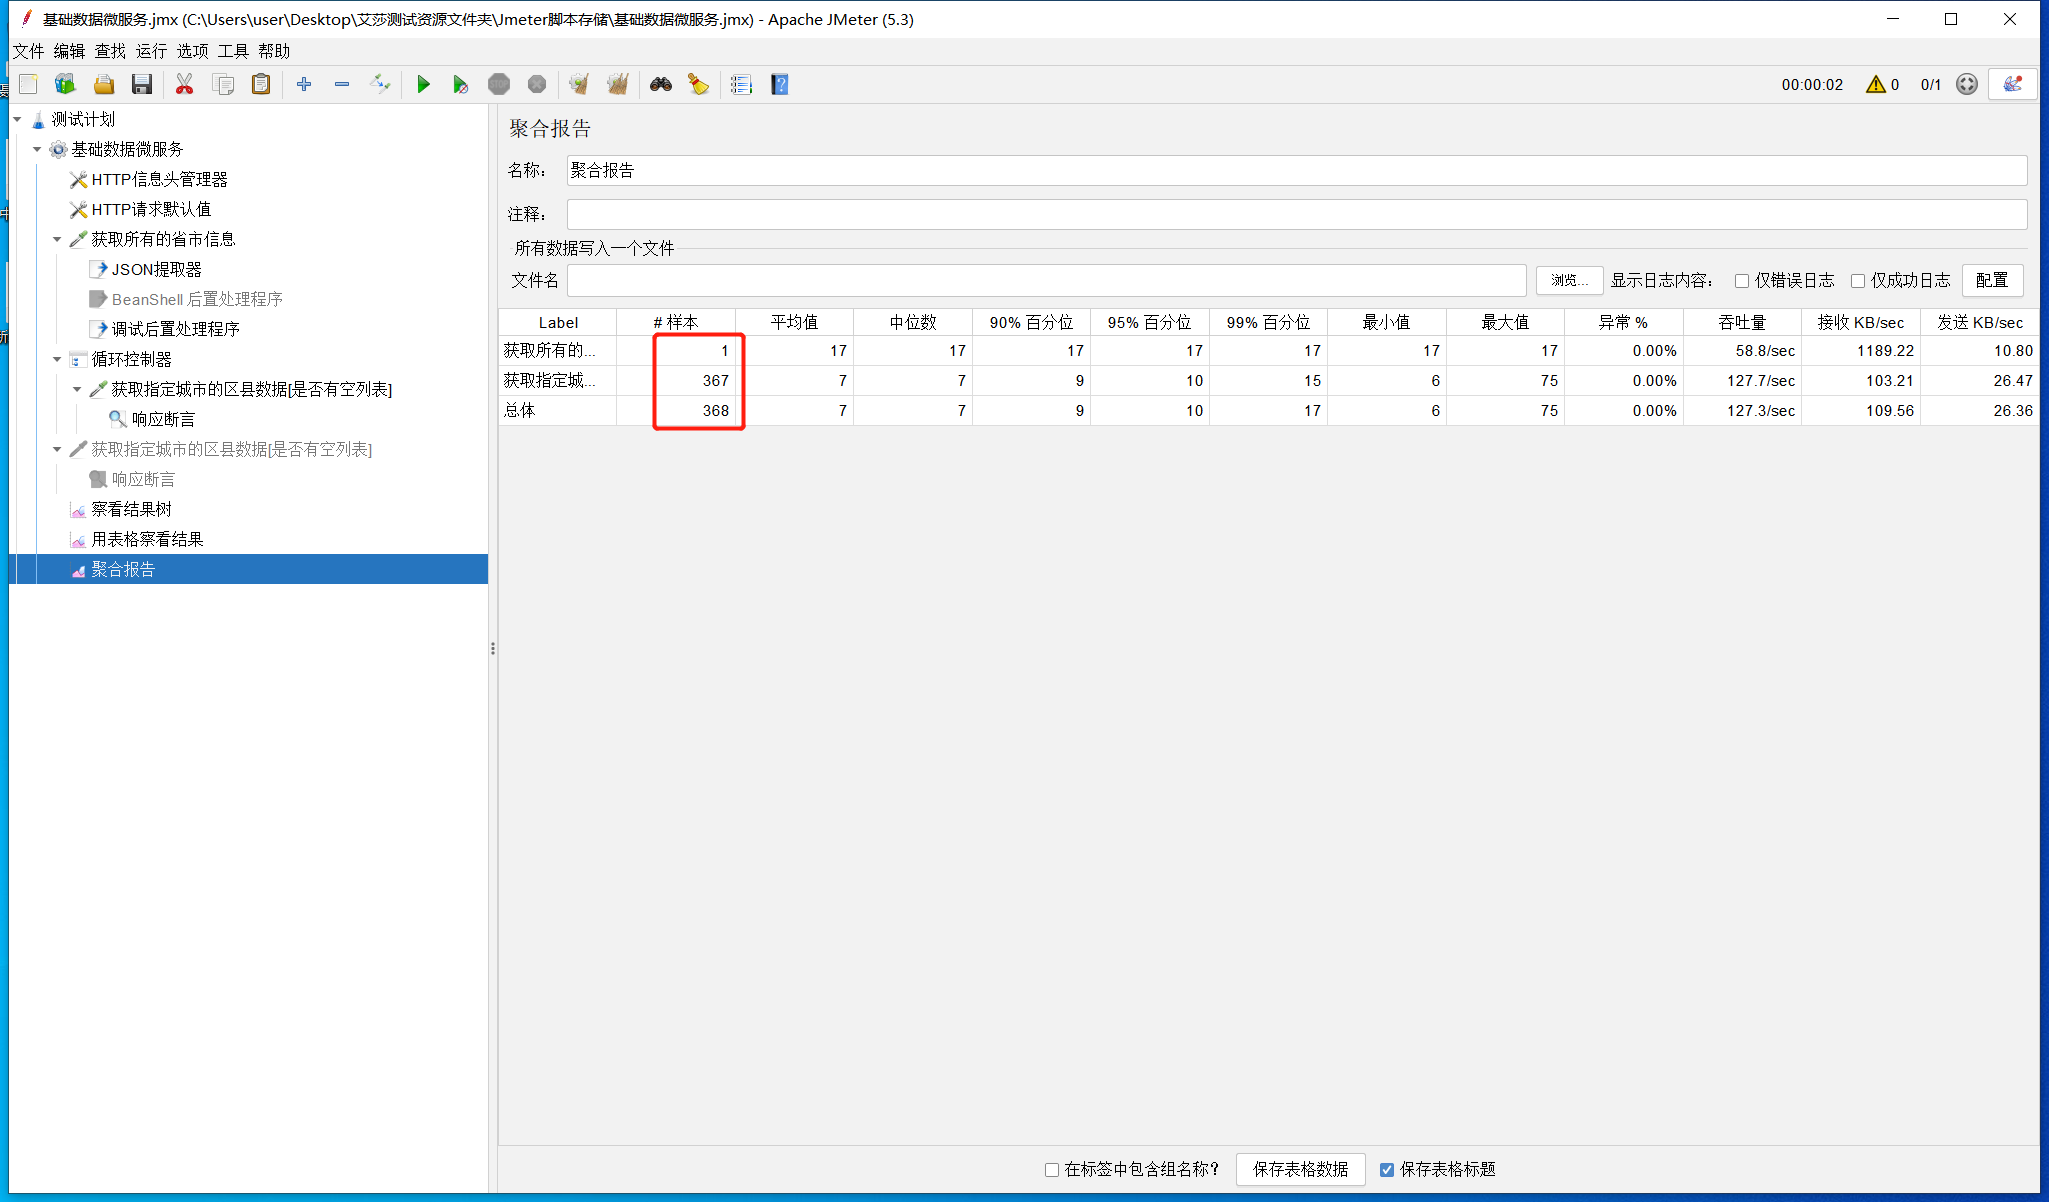Click the Save floppy disk icon
The height and width of the screenshot is (1202, 2049).
[142, 85]
